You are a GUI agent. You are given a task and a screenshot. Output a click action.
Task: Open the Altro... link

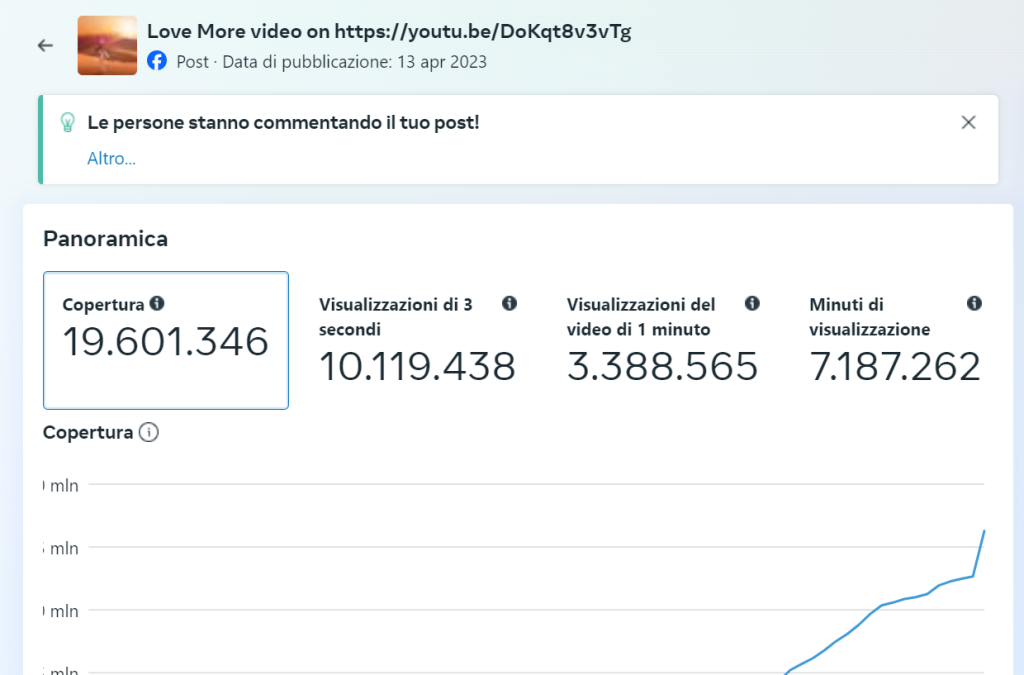(x=111, y=158)
